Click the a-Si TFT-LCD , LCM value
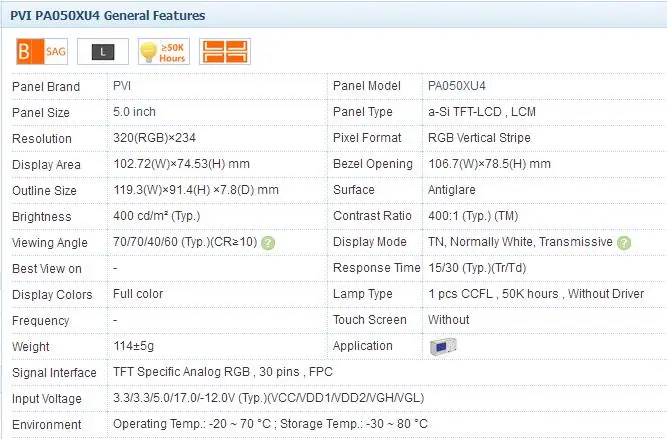Image resolution: width=667 pixels, height=439 pixels. click(482, 112)
